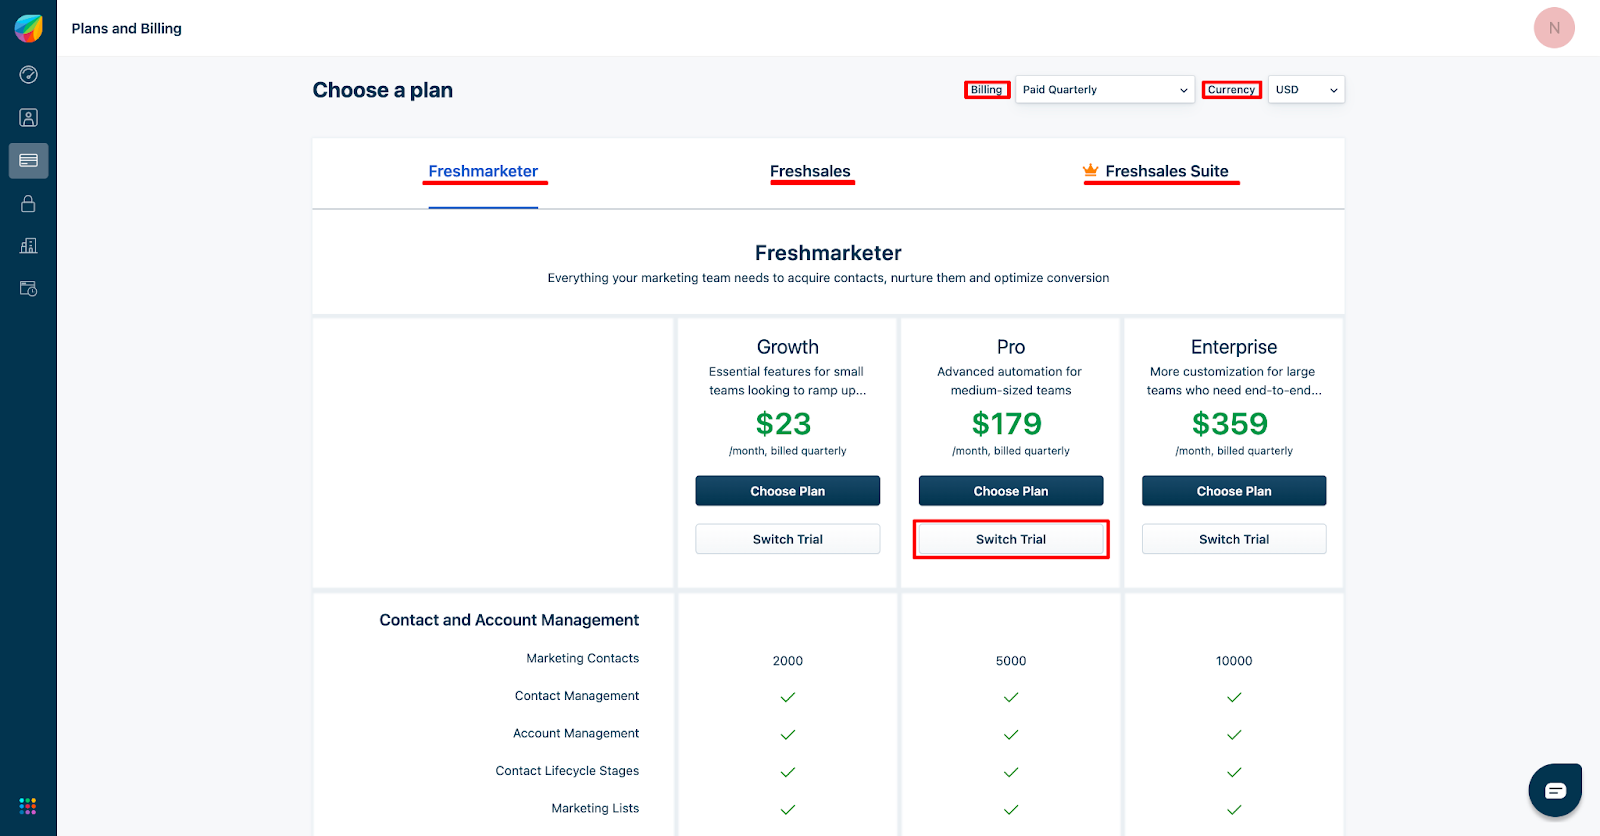Switch Trial to the Enterprise plan
This screenshot has height=836, width=1600.
click(x=1234, y=539)
